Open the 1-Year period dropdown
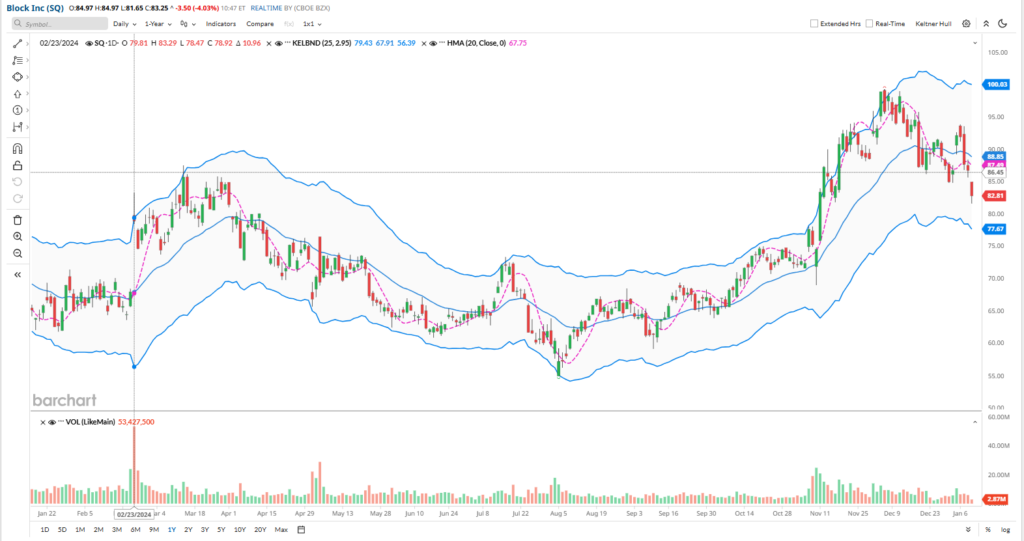Screen dimensions: 1024x541 (158, 23)
